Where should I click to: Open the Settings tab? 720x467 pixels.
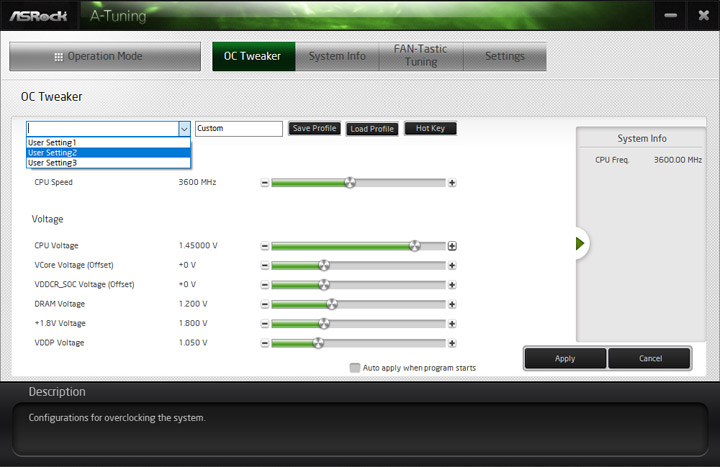[x=505, y=56]
